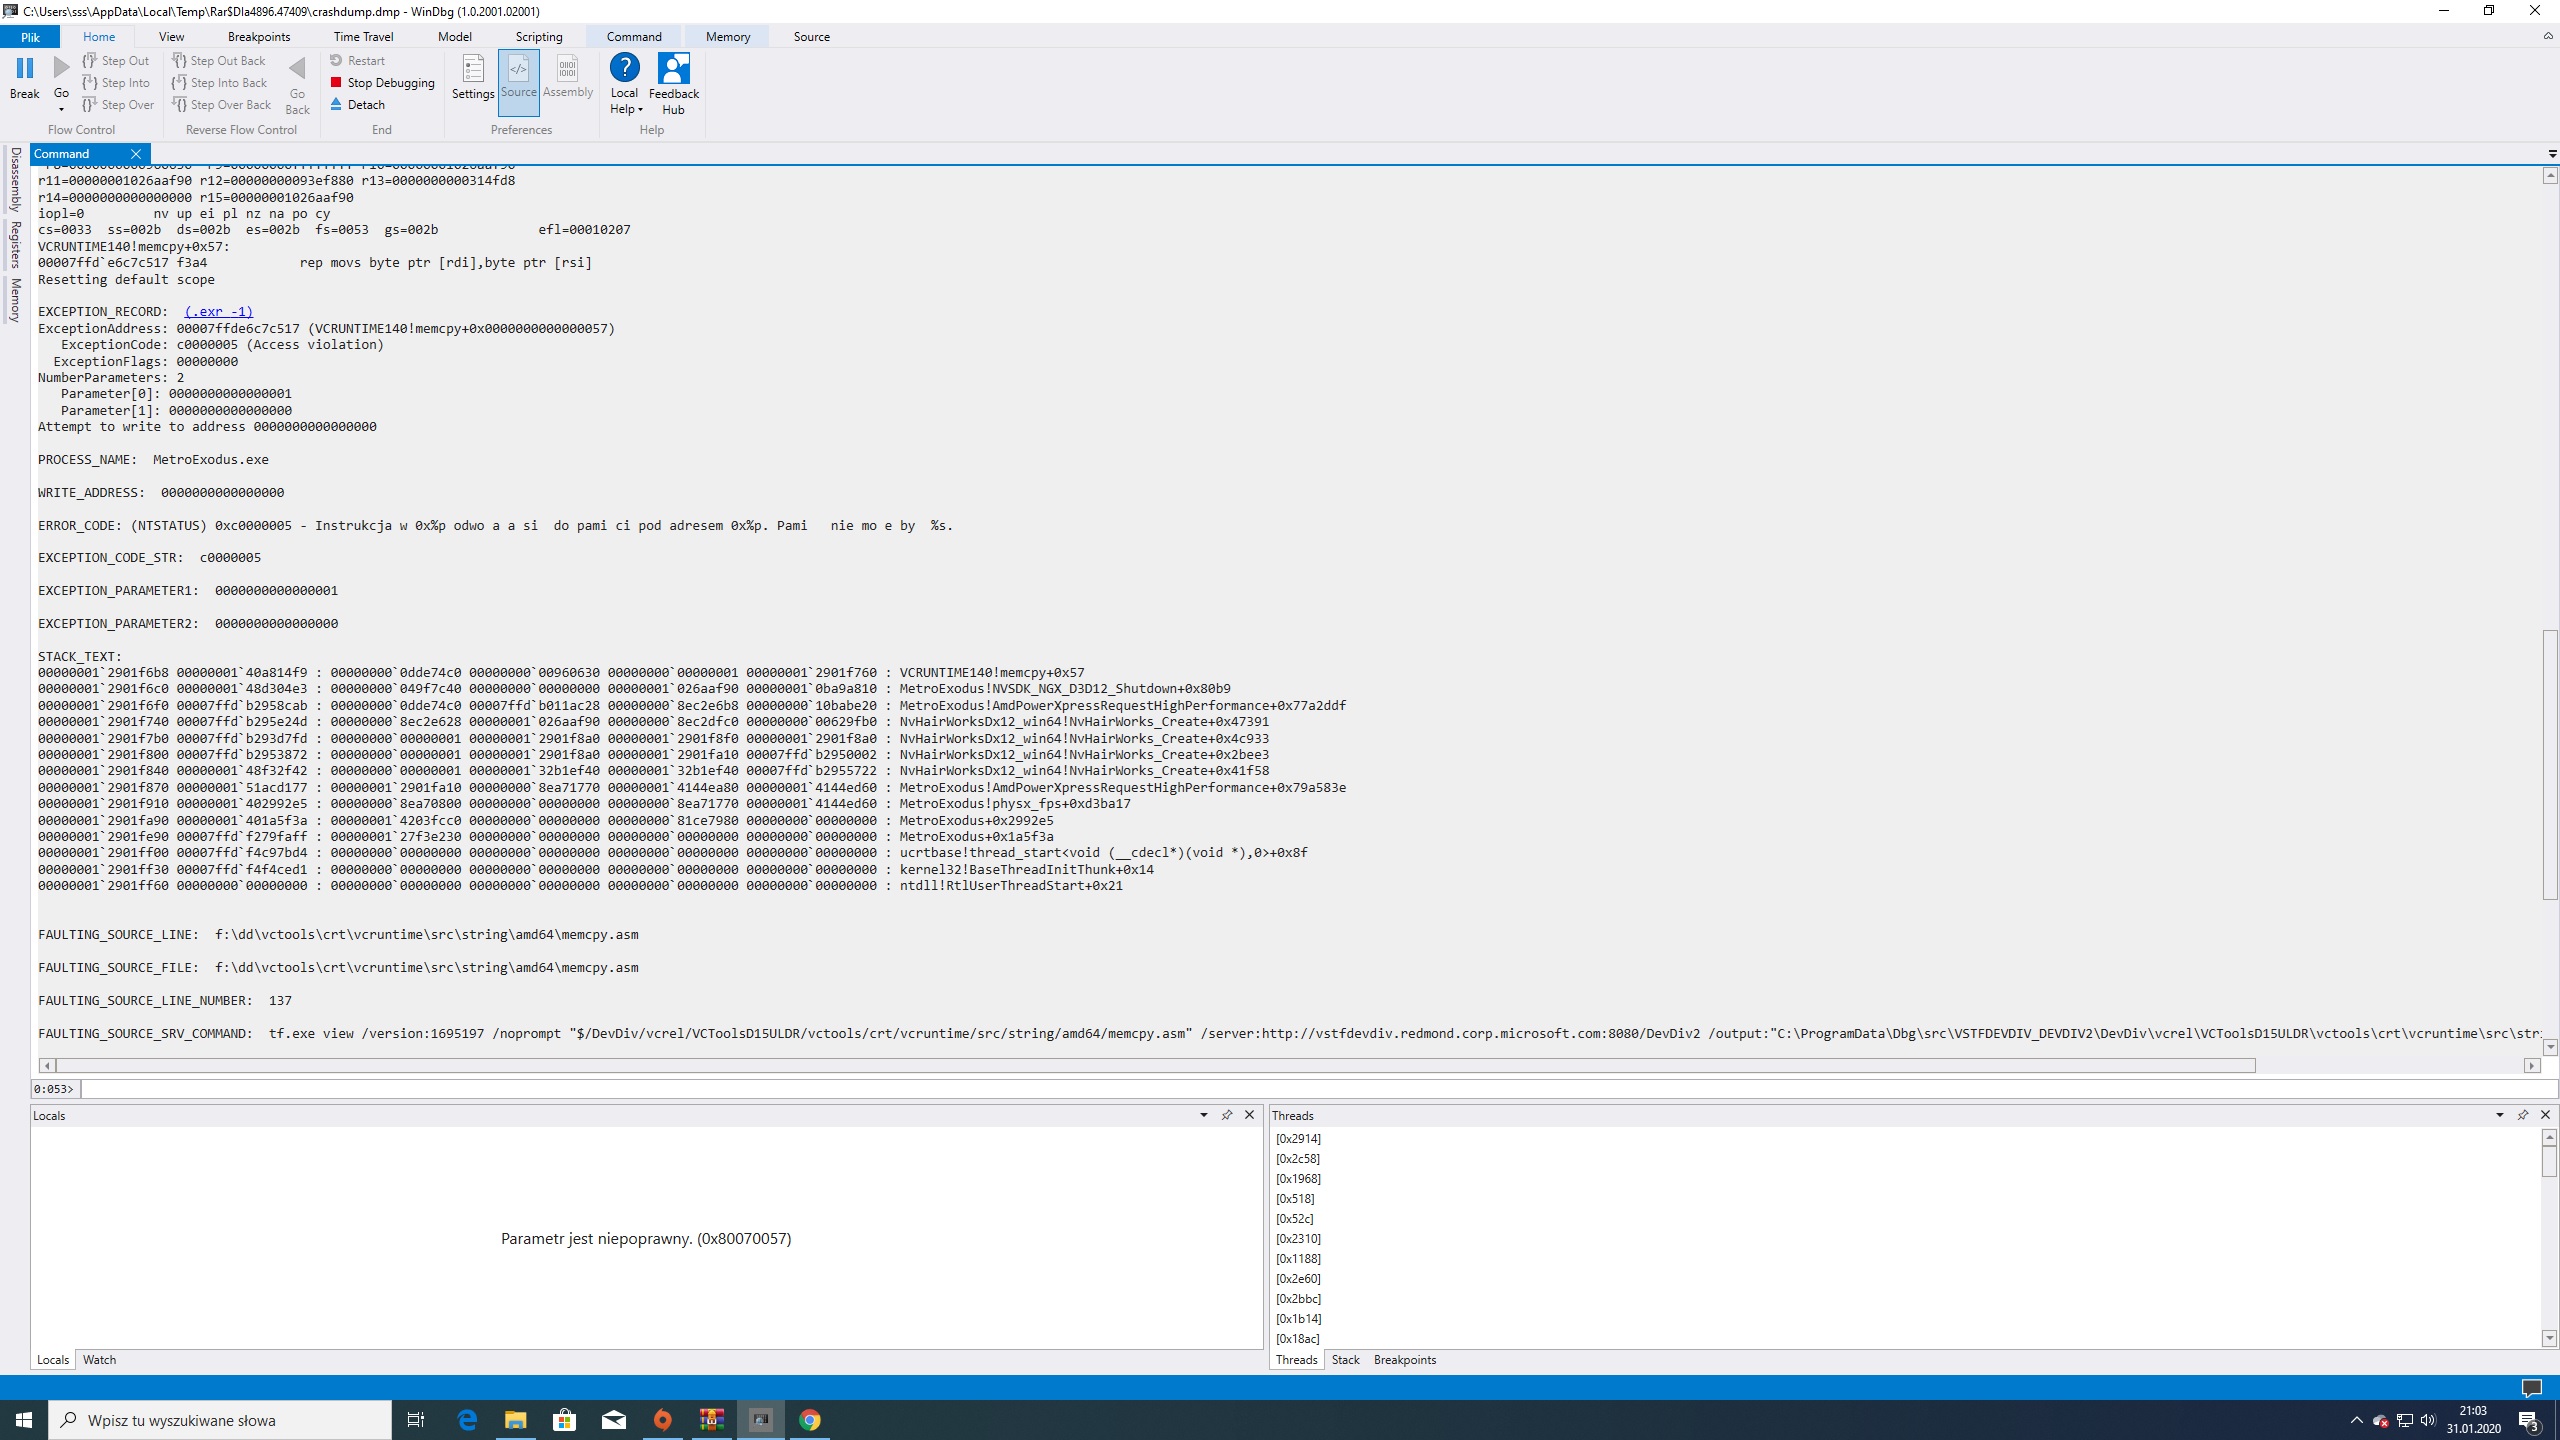Open the Settings preferences icon
Image resolution: width=2560 pixels, height=1440 pixels.
tap(473, 70)
